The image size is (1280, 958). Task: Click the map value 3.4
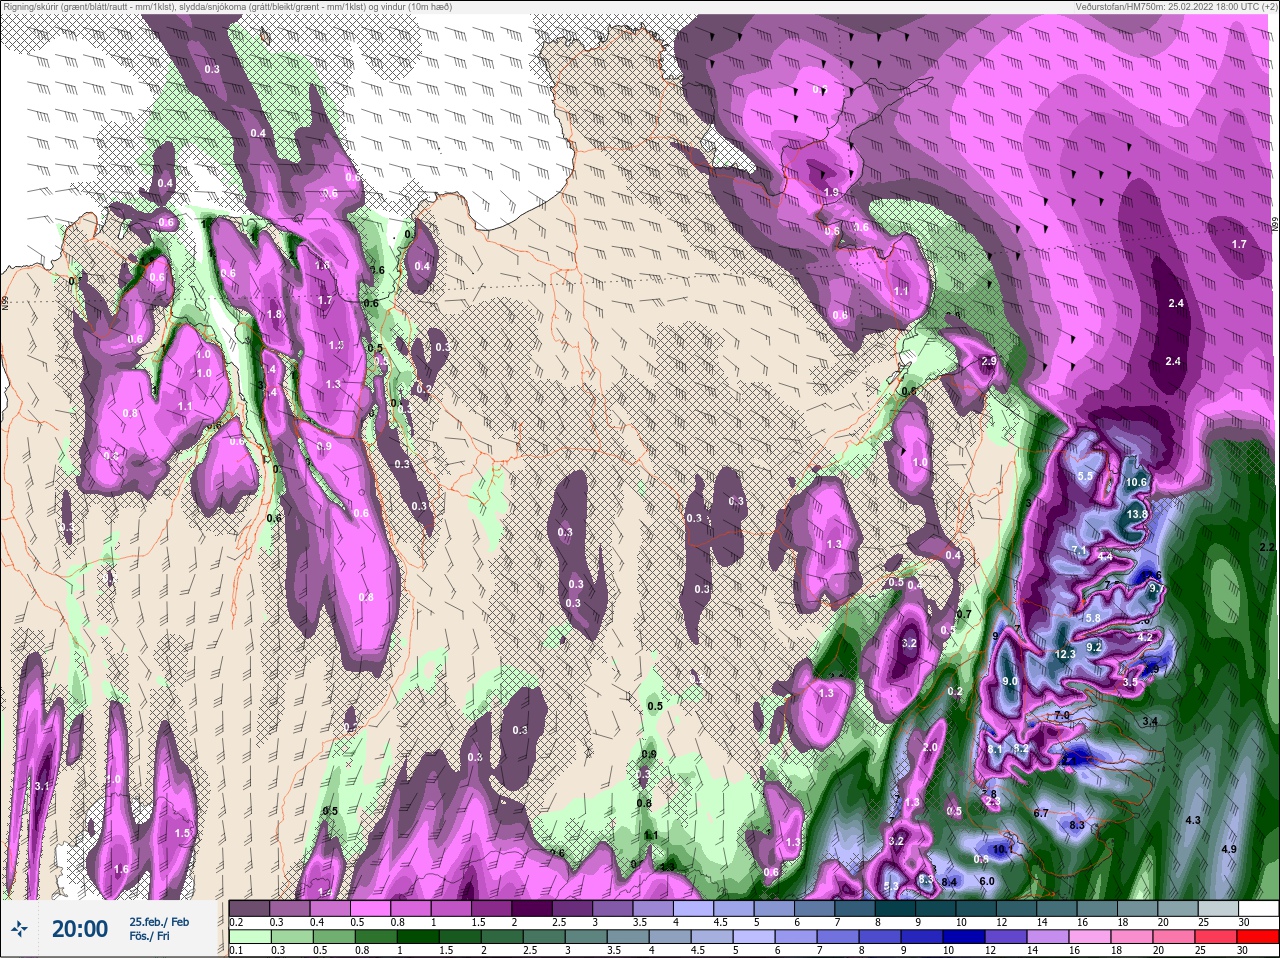tap(1150, 721)
